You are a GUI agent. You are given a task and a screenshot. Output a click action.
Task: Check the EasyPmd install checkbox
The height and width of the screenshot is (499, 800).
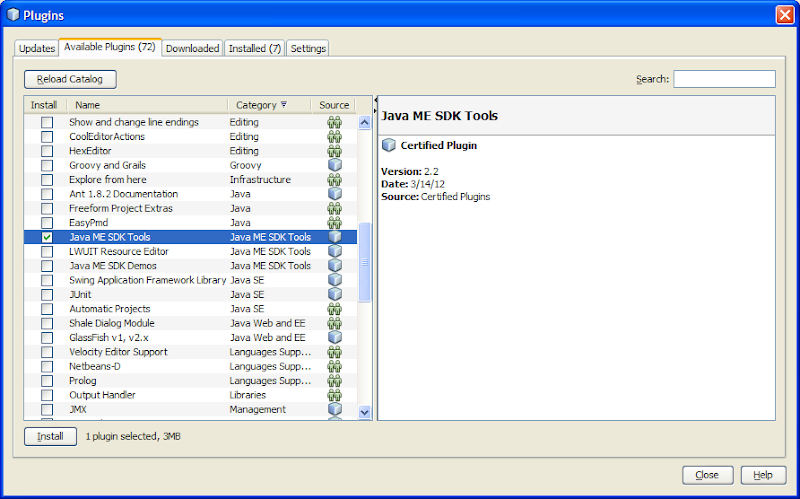(x=47, y=223)
